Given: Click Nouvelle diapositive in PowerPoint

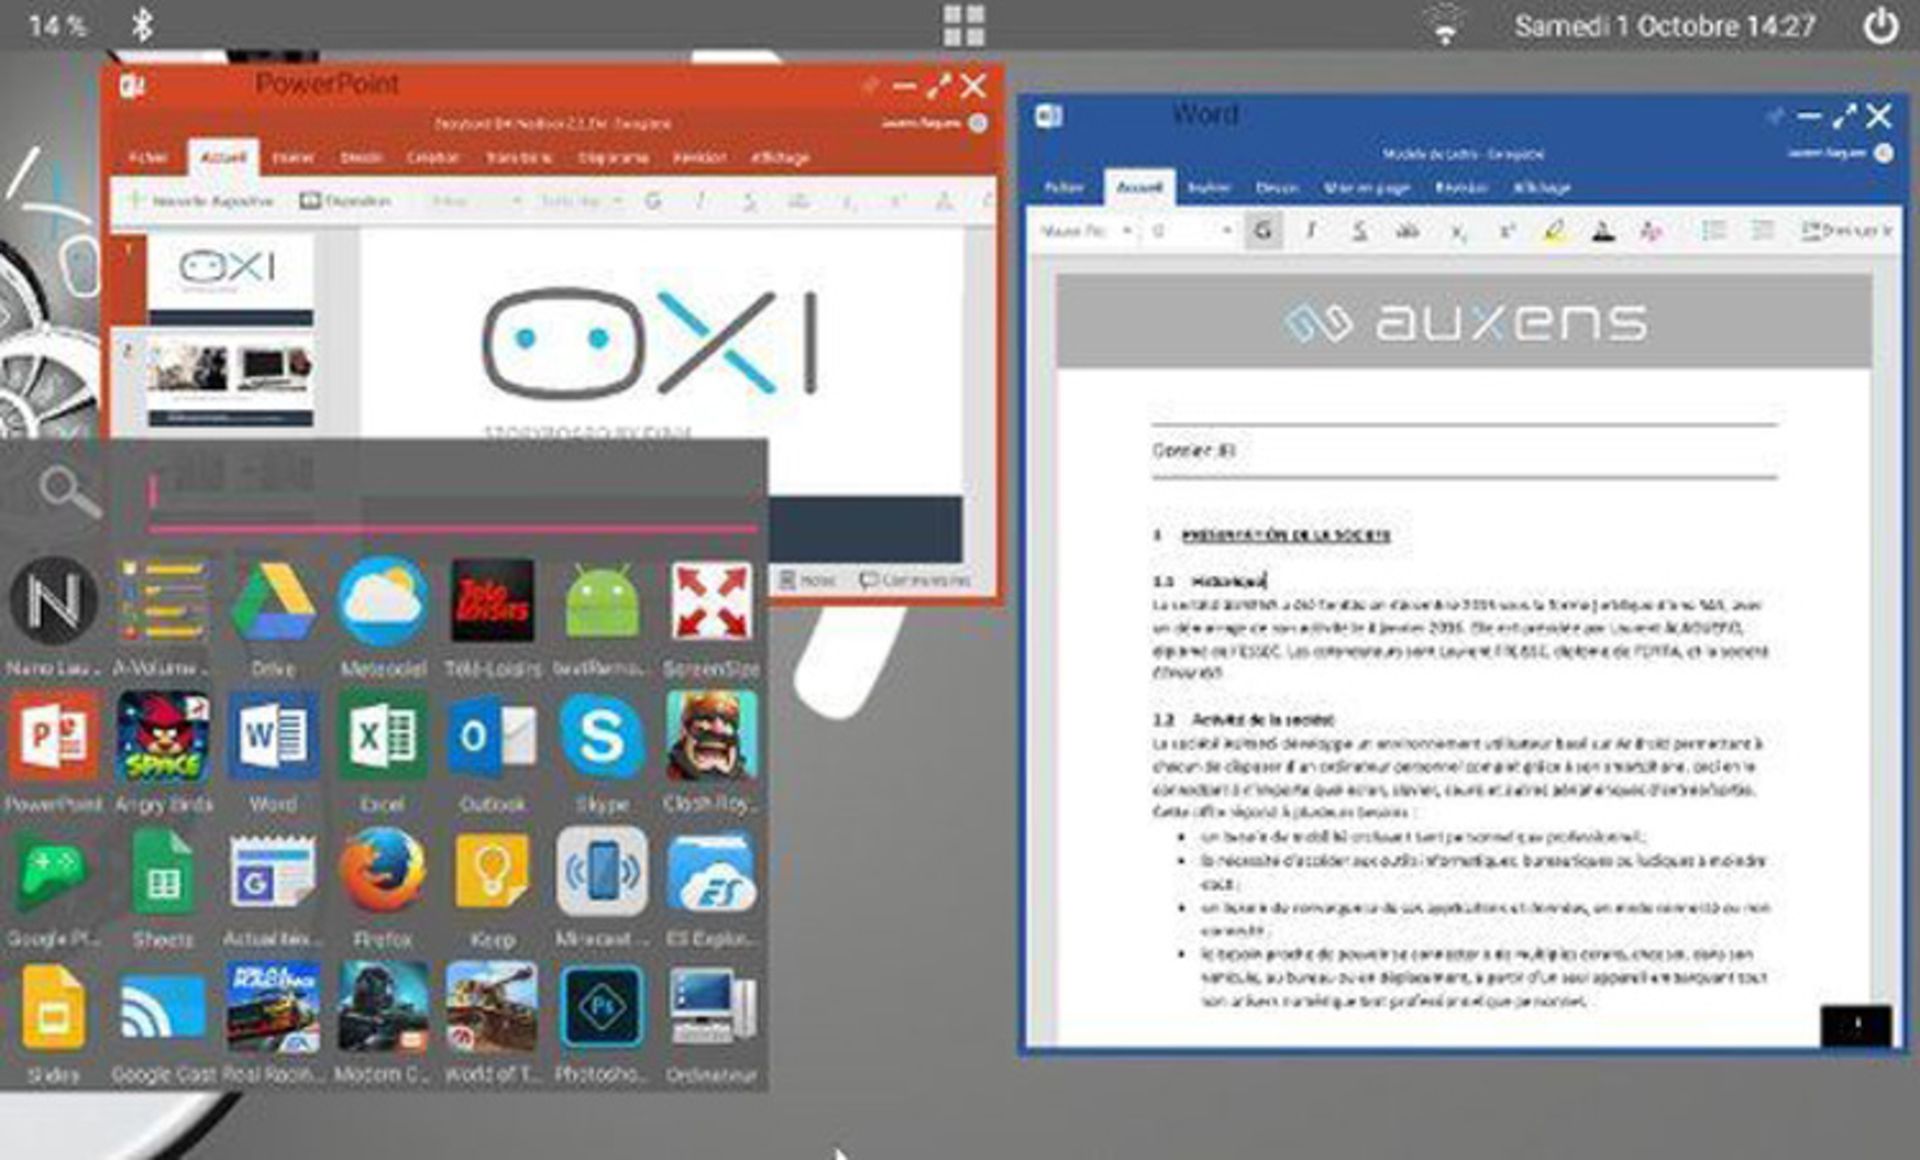Looking at the screenshot, I should tap(200, 201).
